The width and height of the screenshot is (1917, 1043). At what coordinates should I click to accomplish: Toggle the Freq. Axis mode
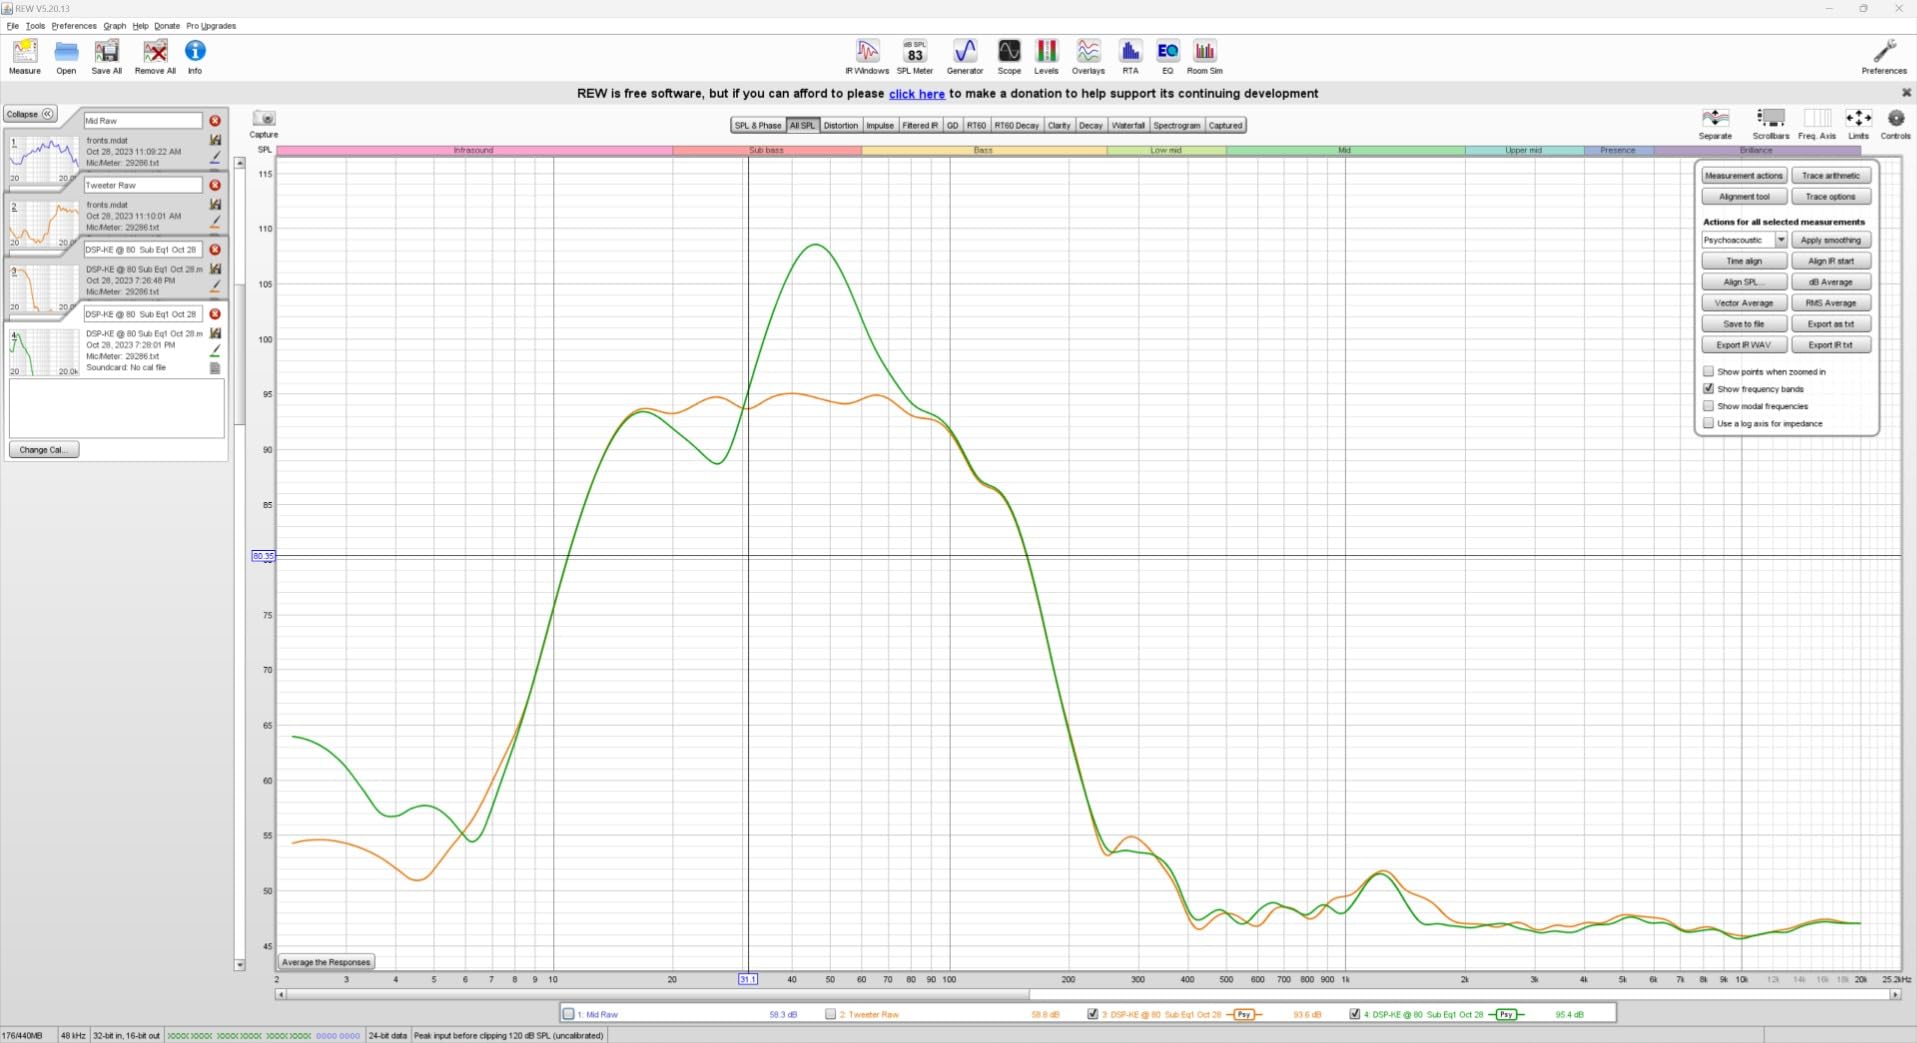point(1816,124)
